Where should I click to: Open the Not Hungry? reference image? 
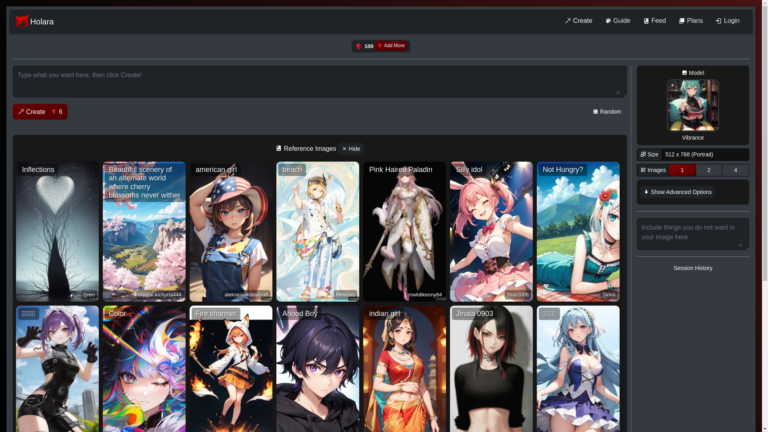578,231
